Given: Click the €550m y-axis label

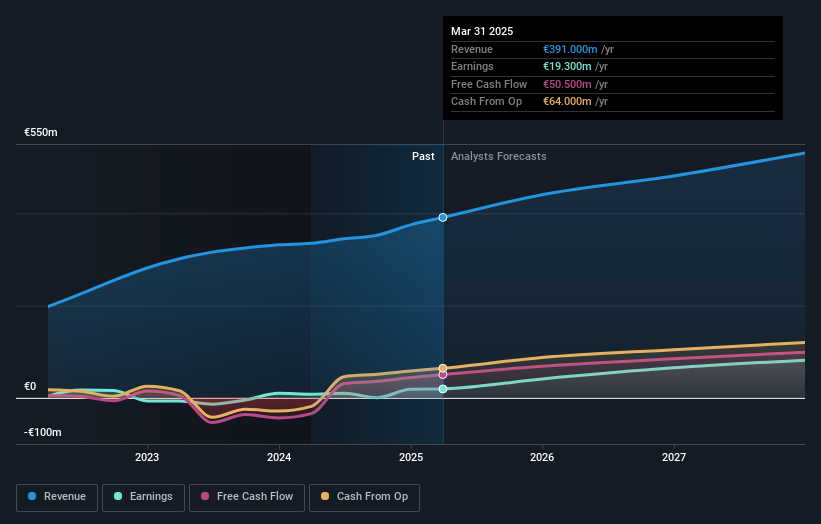Looking at the screenshot, I should point(41,132).
